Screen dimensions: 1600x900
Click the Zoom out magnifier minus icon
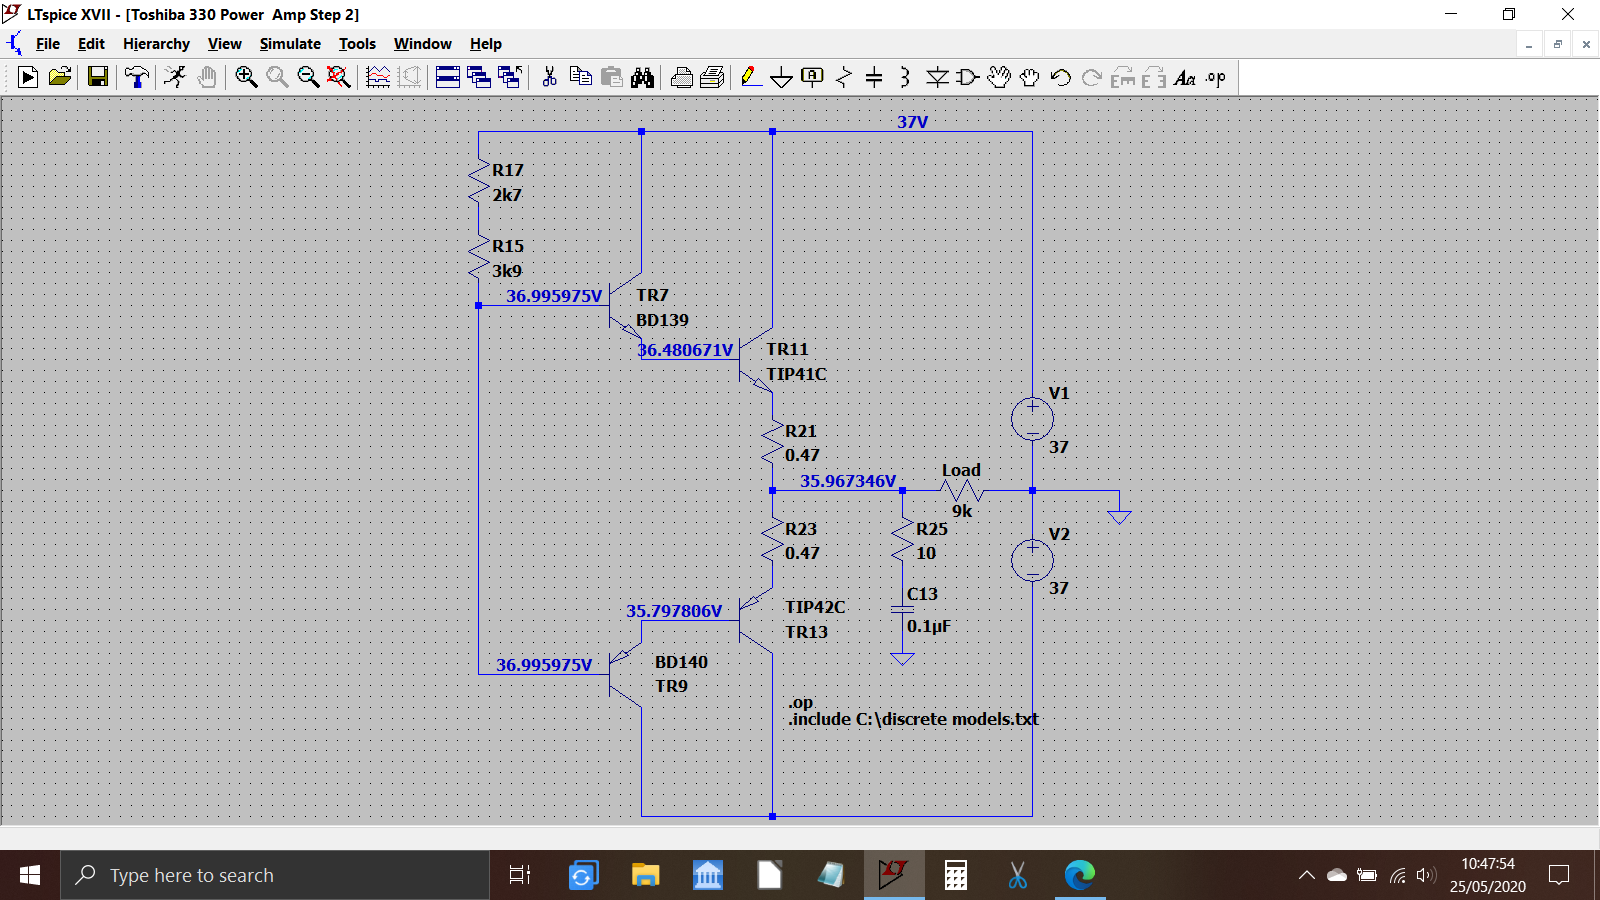[x=308, y=77]
